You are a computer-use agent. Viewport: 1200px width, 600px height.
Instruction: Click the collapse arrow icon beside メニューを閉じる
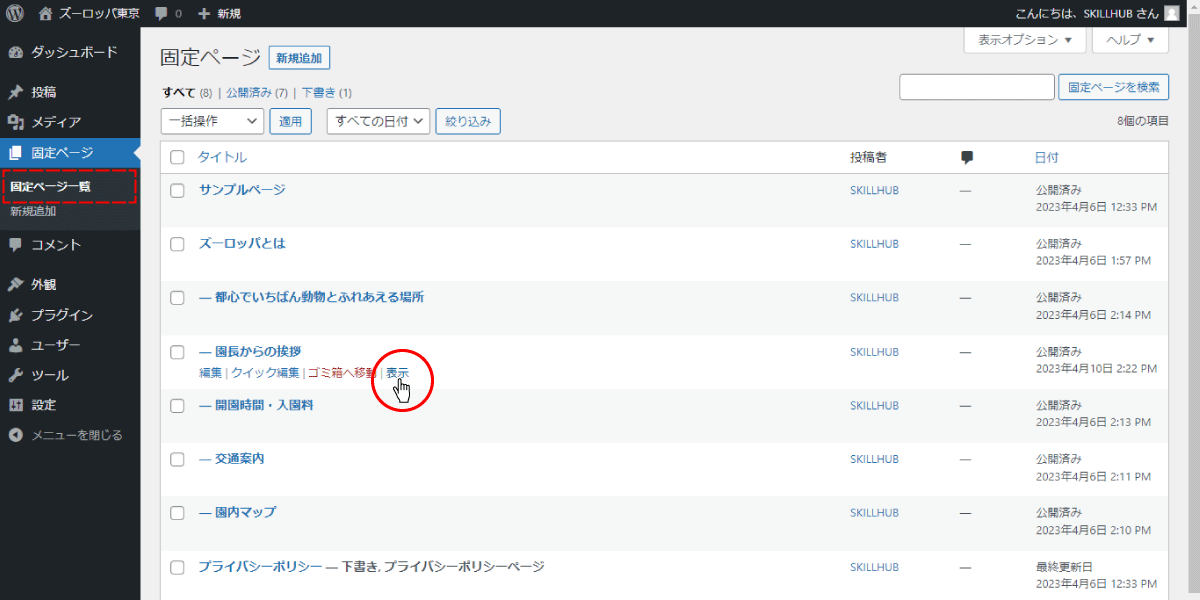(x=15, y=435)
